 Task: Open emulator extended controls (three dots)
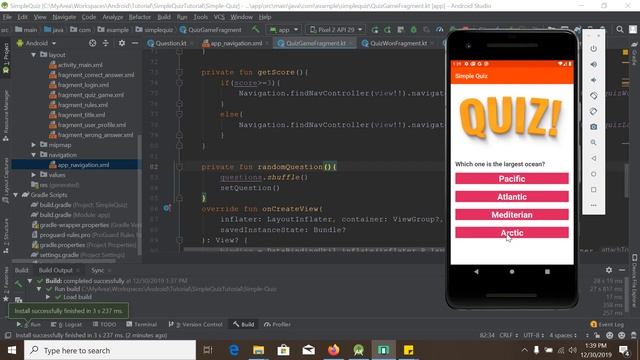point(593,205)
